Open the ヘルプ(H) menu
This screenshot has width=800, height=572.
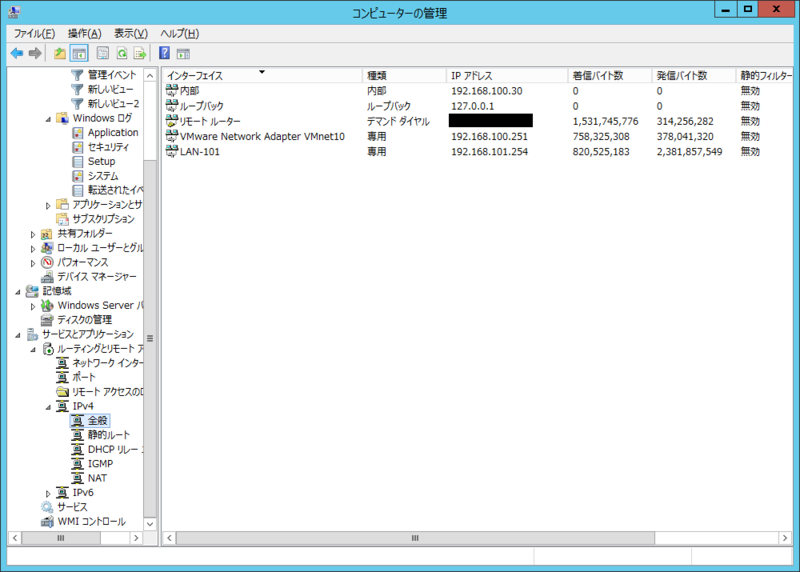pos(180,34)
